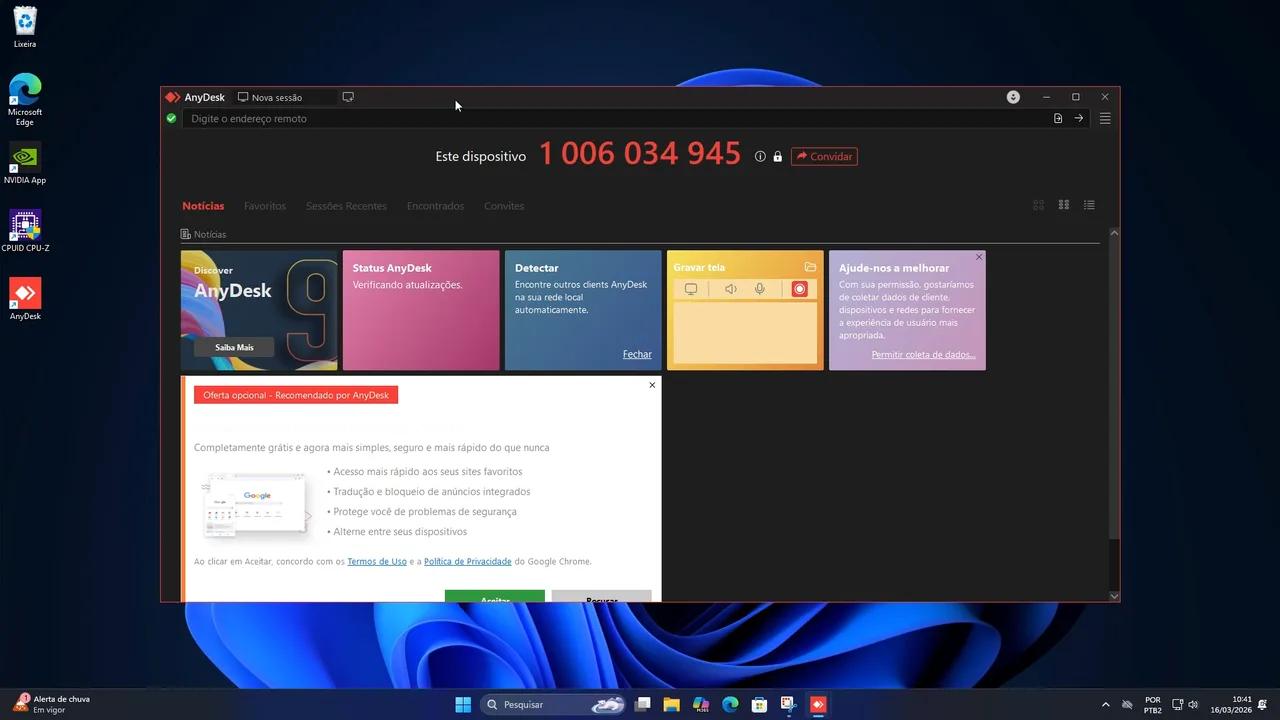Click the Discover AnyDesk 9 card image

tap(259, 310)
